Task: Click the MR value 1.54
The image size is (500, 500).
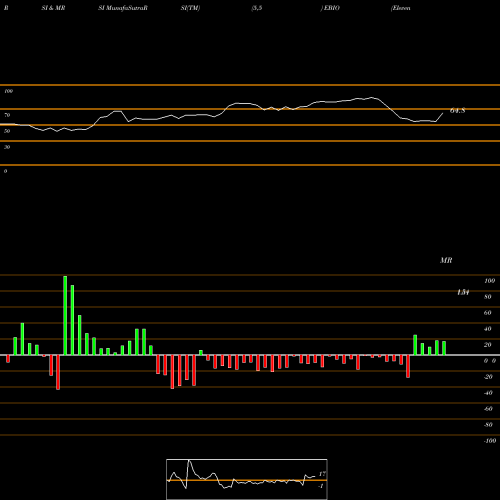Action: pyautogui.click(x=463, y=292)
